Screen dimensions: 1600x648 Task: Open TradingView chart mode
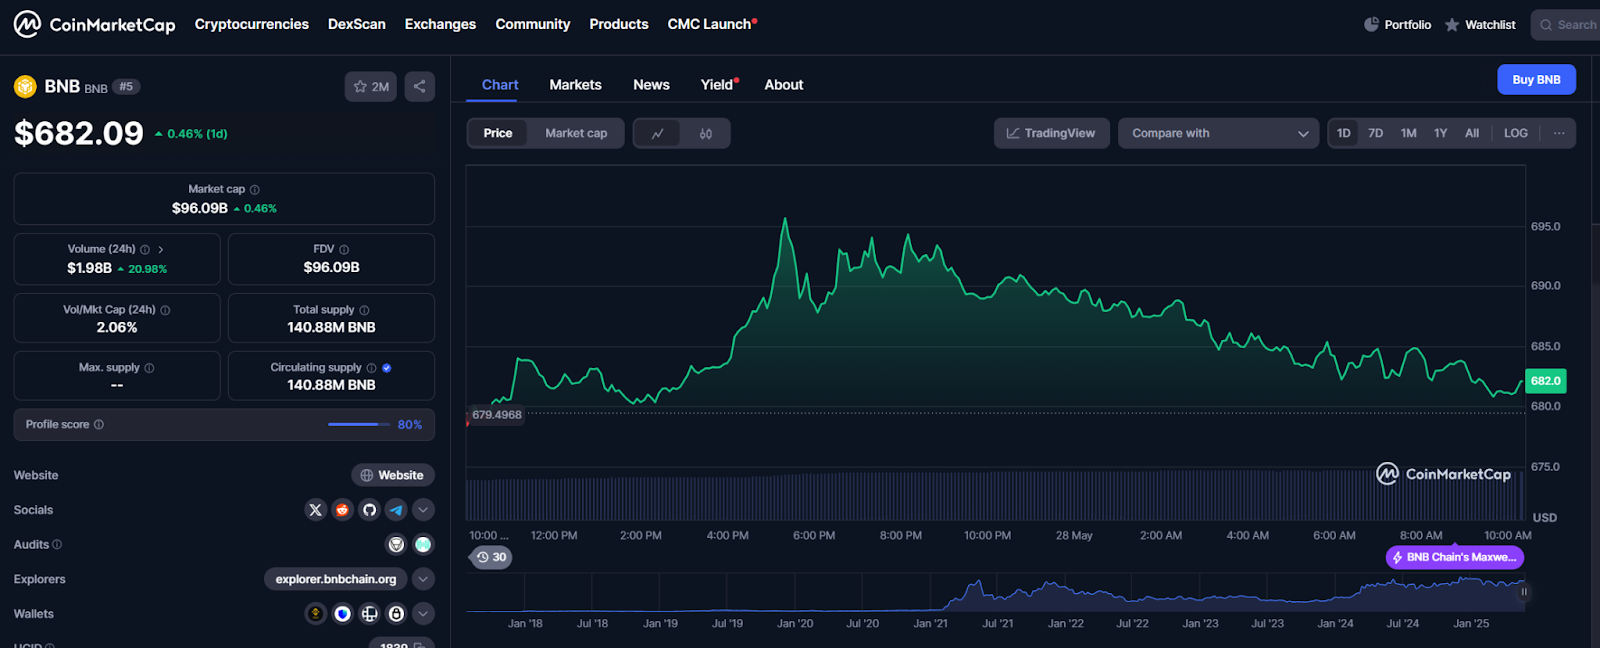[x=1051, y=133]
